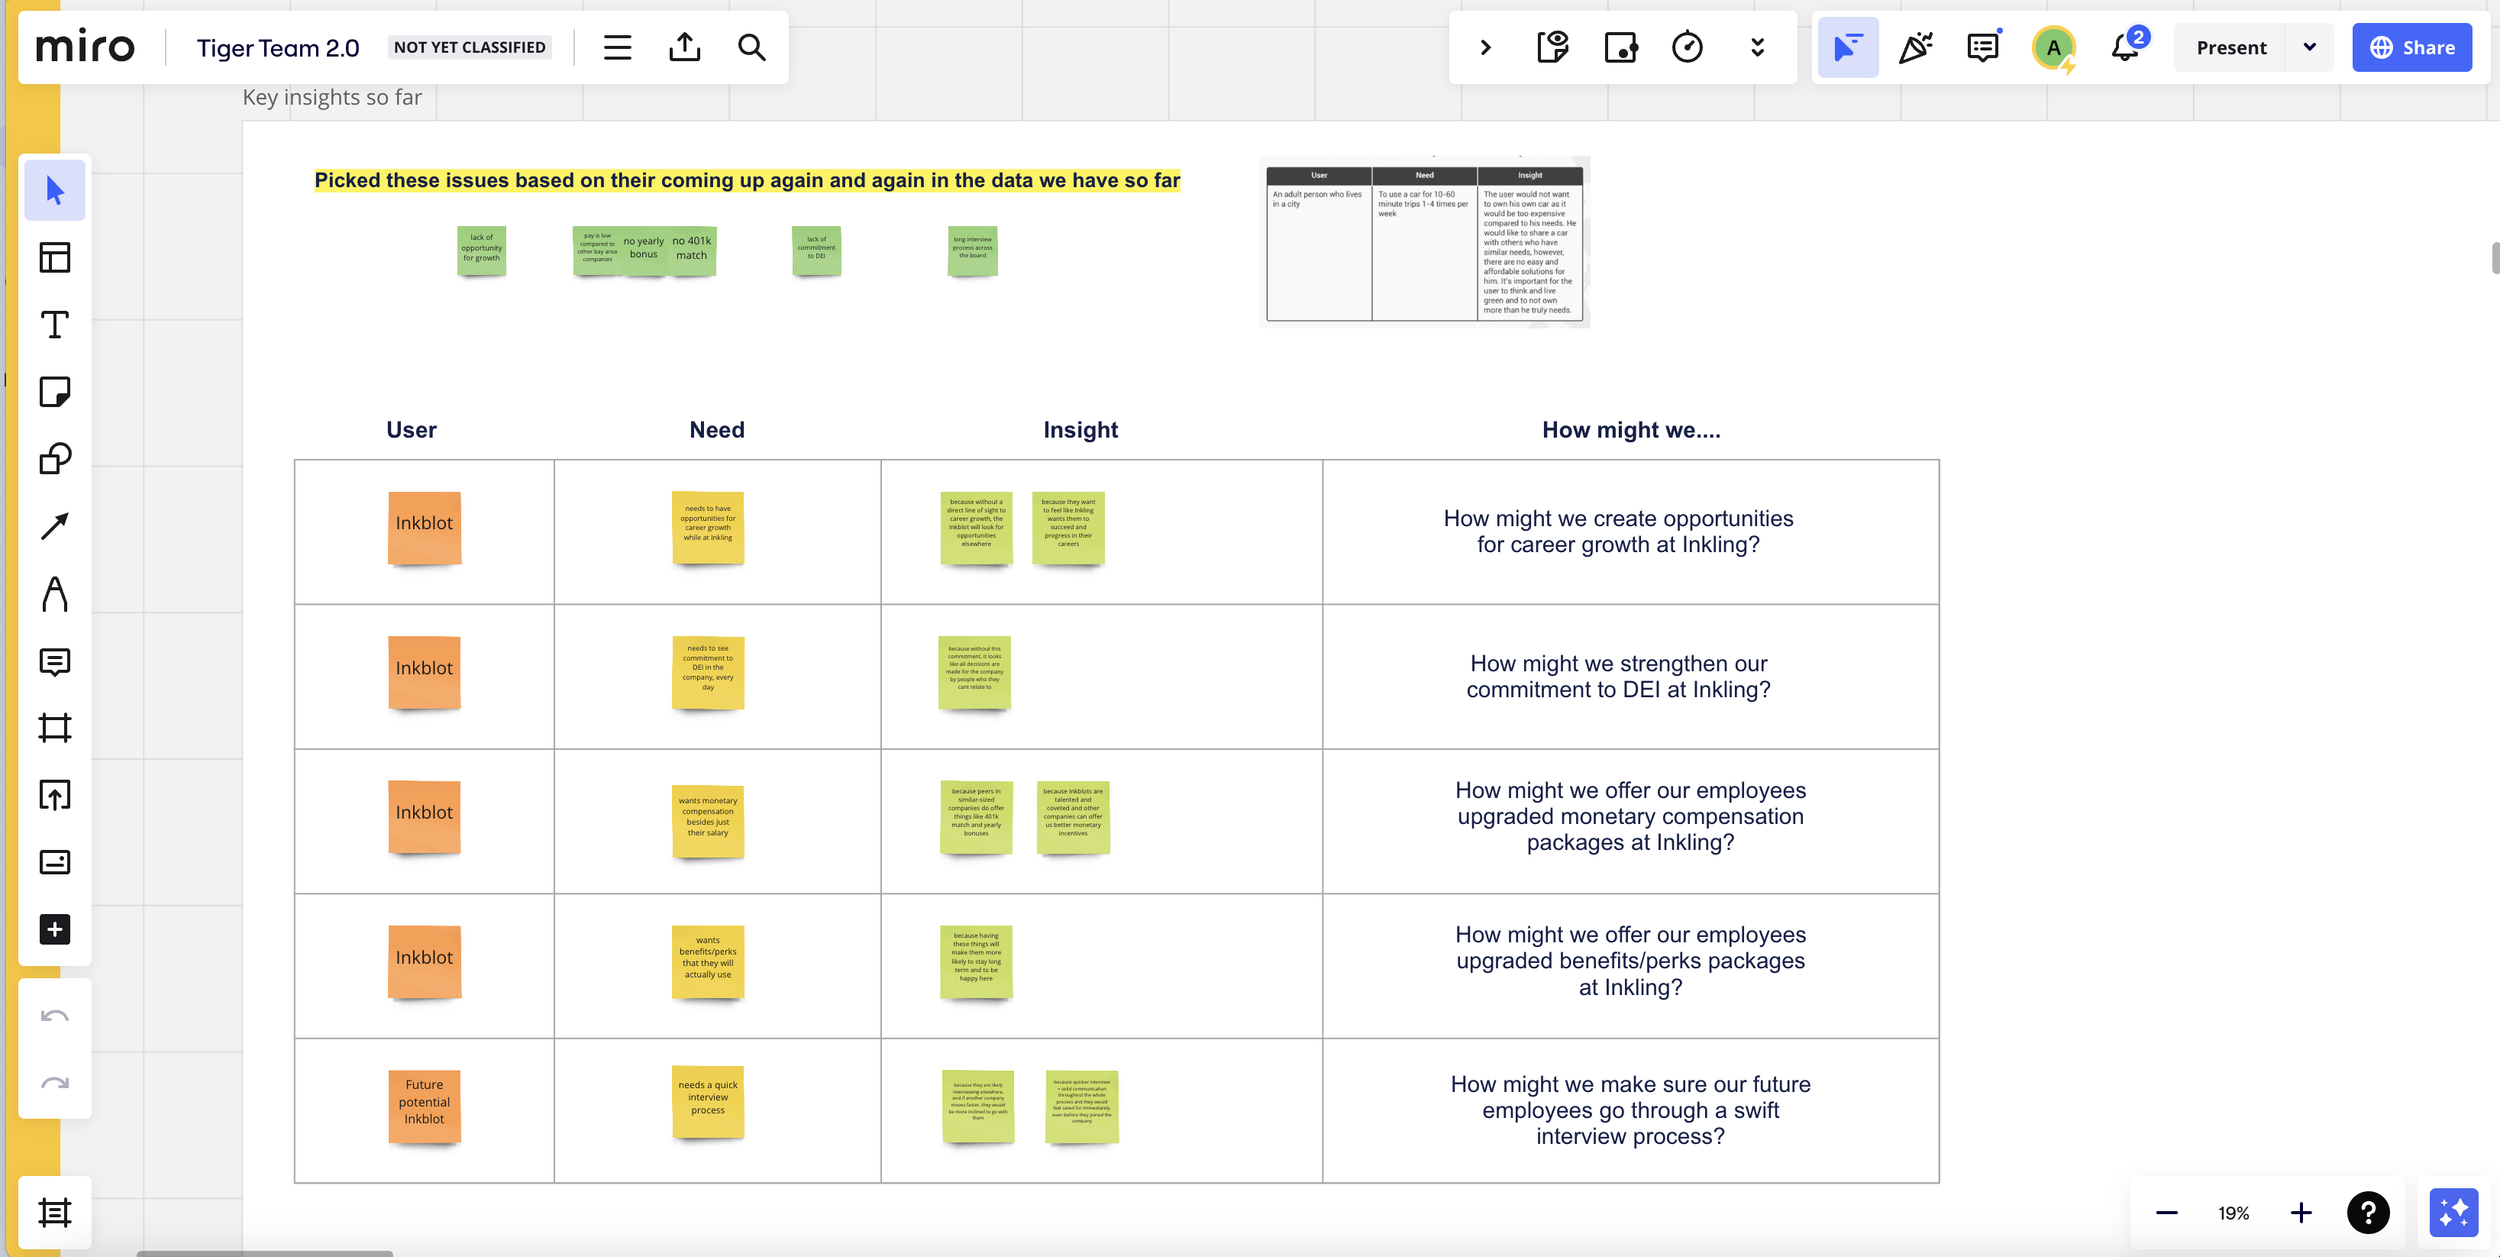Click the 'User' column header
Viewport: 2500px width, 1257px height.
tap(411, 430)
